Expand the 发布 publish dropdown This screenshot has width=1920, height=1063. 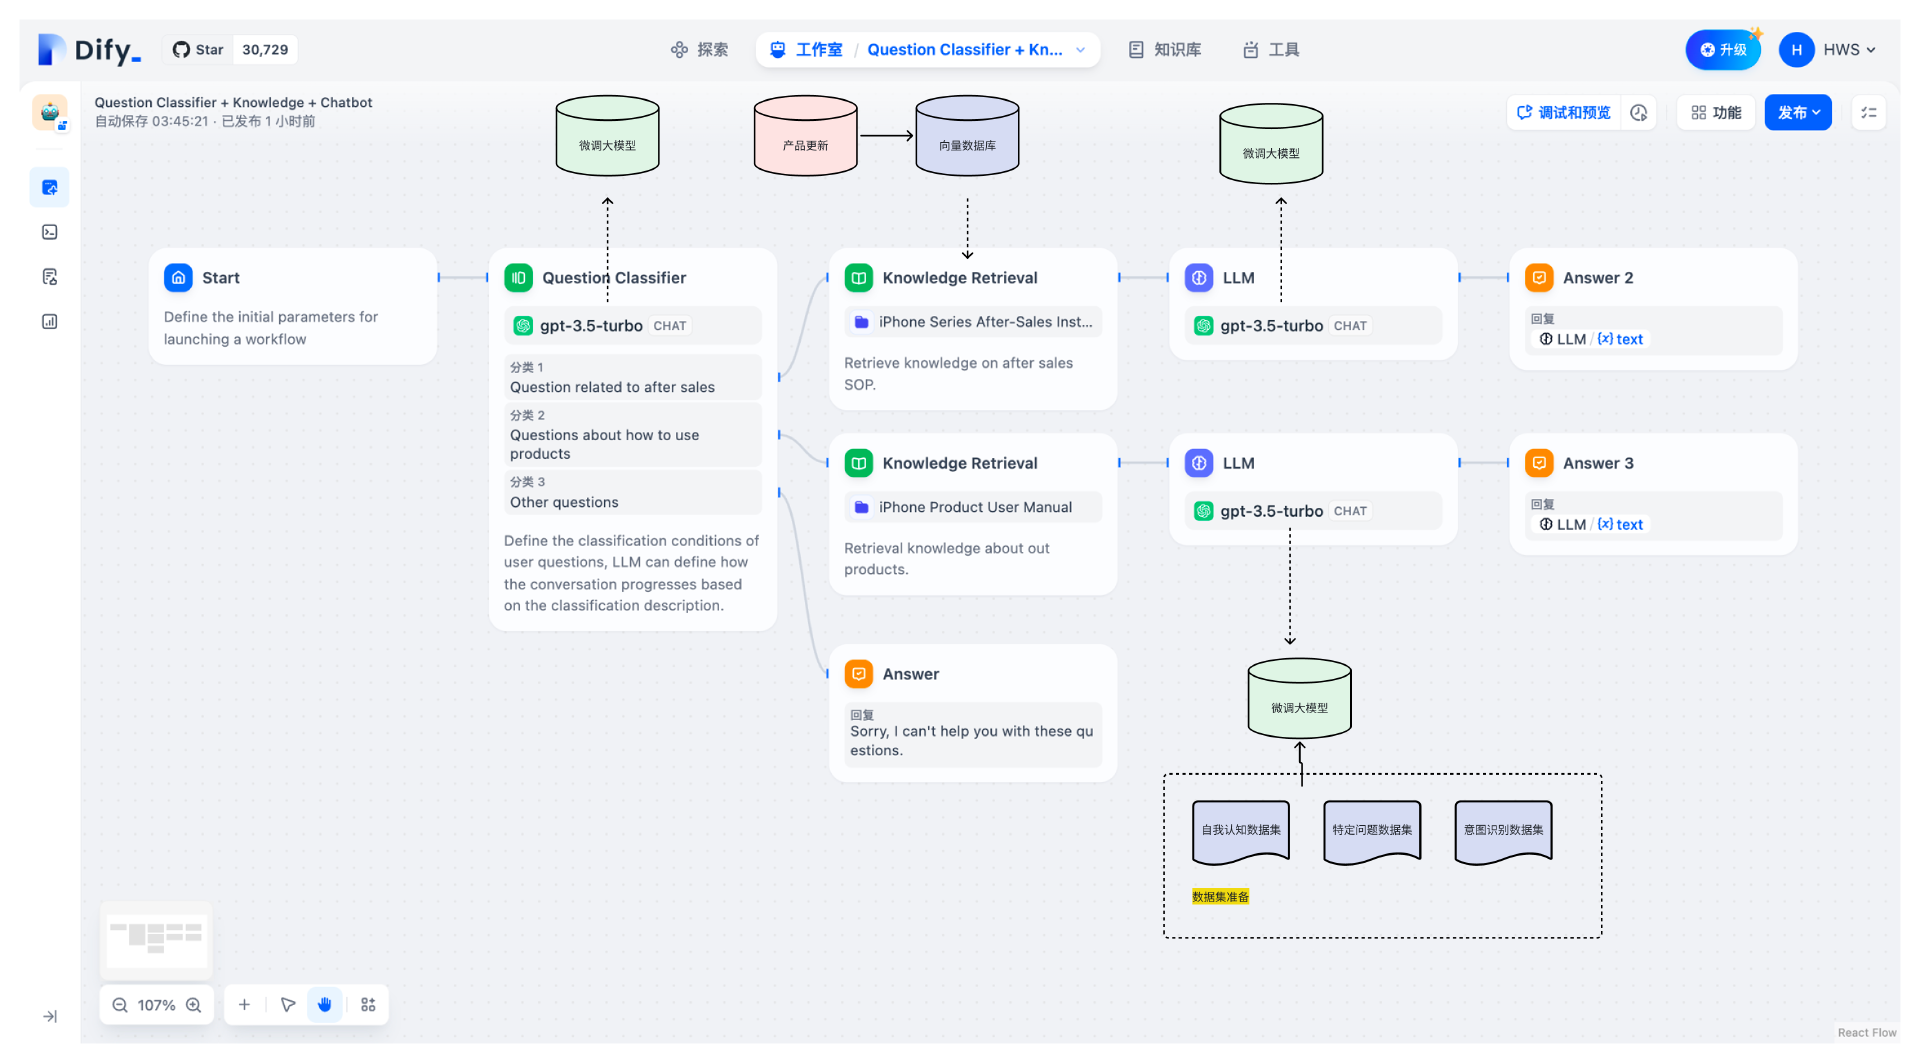pos(1797,113)
